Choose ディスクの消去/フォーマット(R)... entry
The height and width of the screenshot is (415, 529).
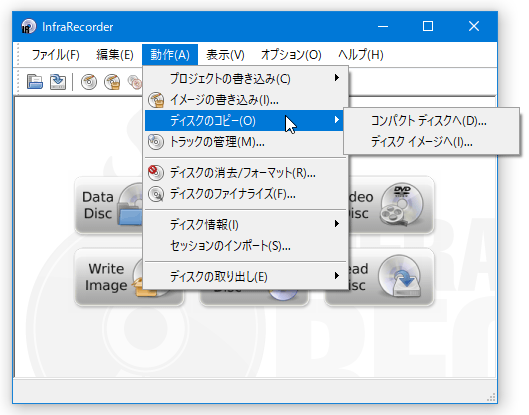[246, 173]
